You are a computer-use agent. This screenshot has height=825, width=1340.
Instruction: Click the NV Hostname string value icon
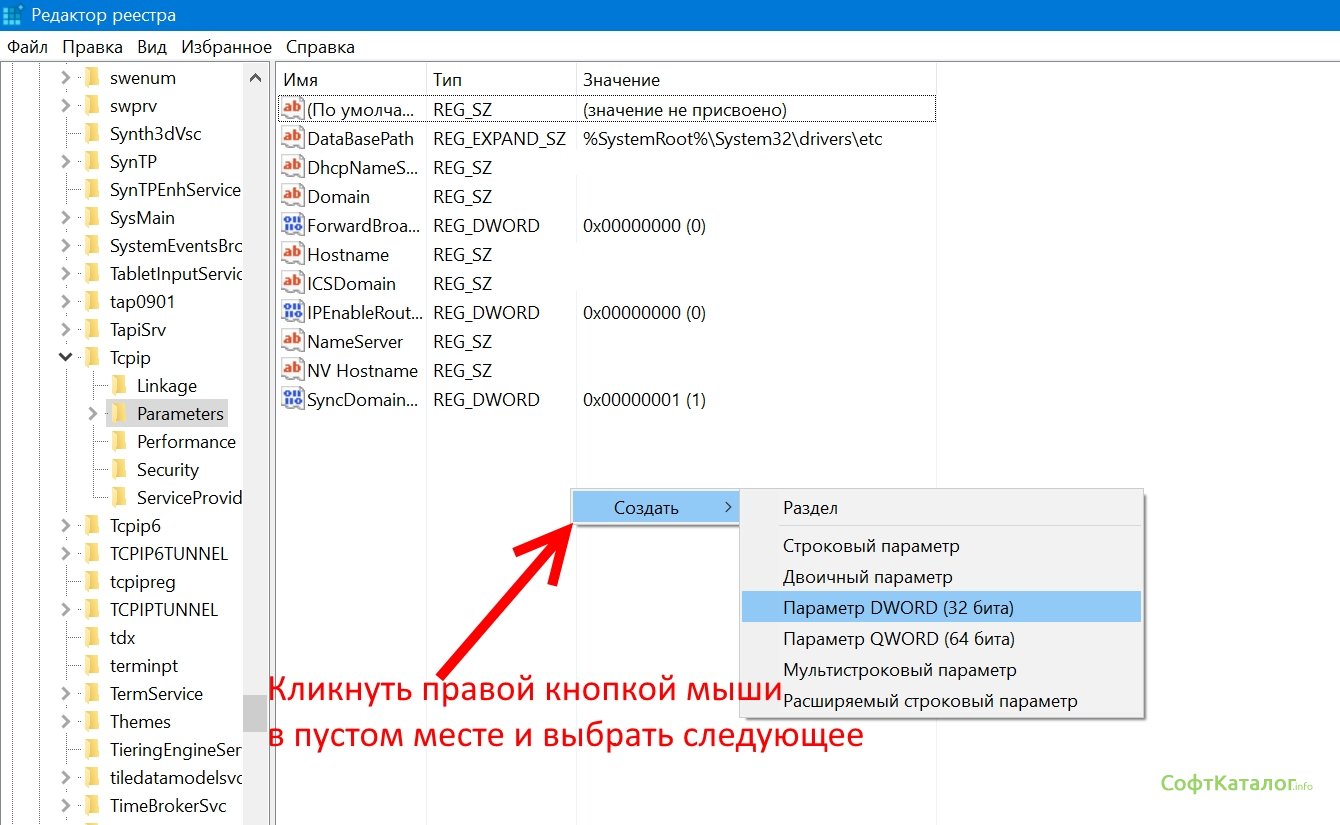pos(292,370)
